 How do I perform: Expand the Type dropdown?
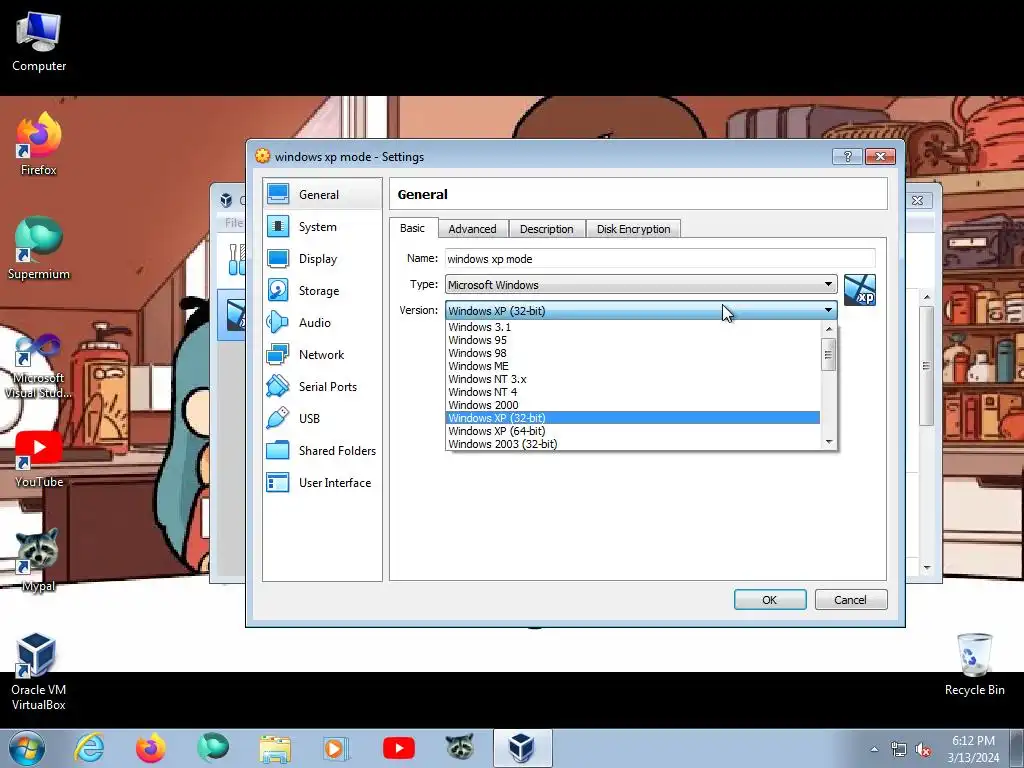tap(641, 285)
